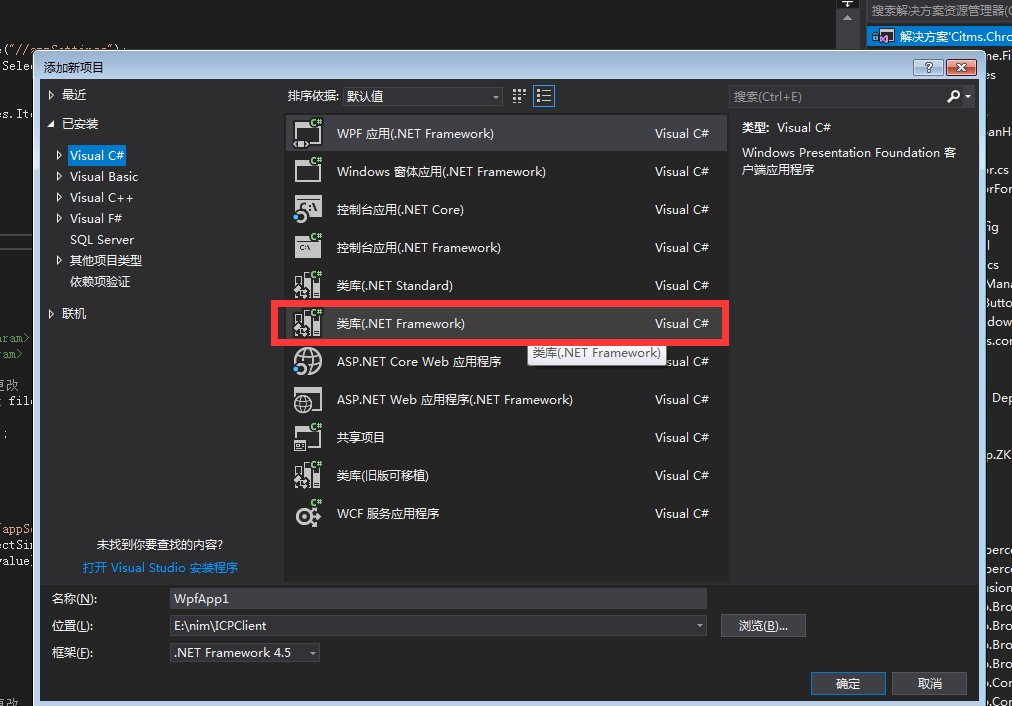Expand the 最近 tree node

click(x=51, y=95)
